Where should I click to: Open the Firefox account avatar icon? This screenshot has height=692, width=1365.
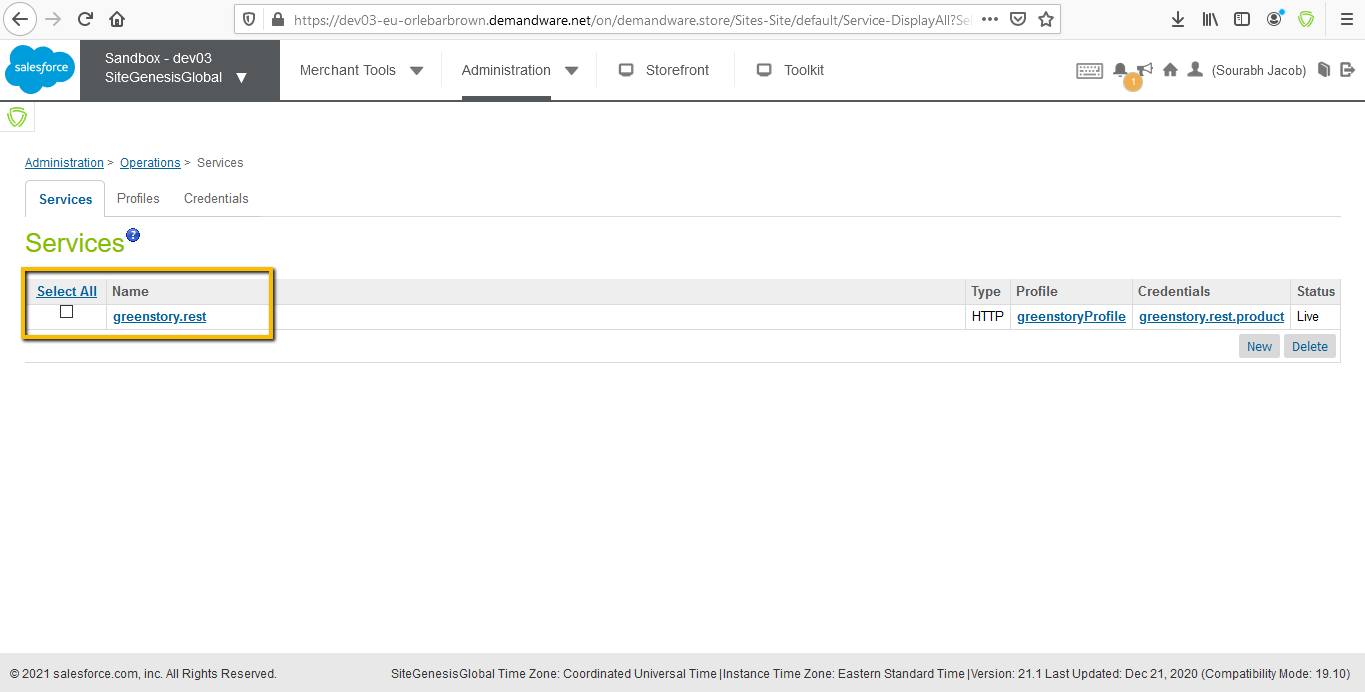[1274, 19]
